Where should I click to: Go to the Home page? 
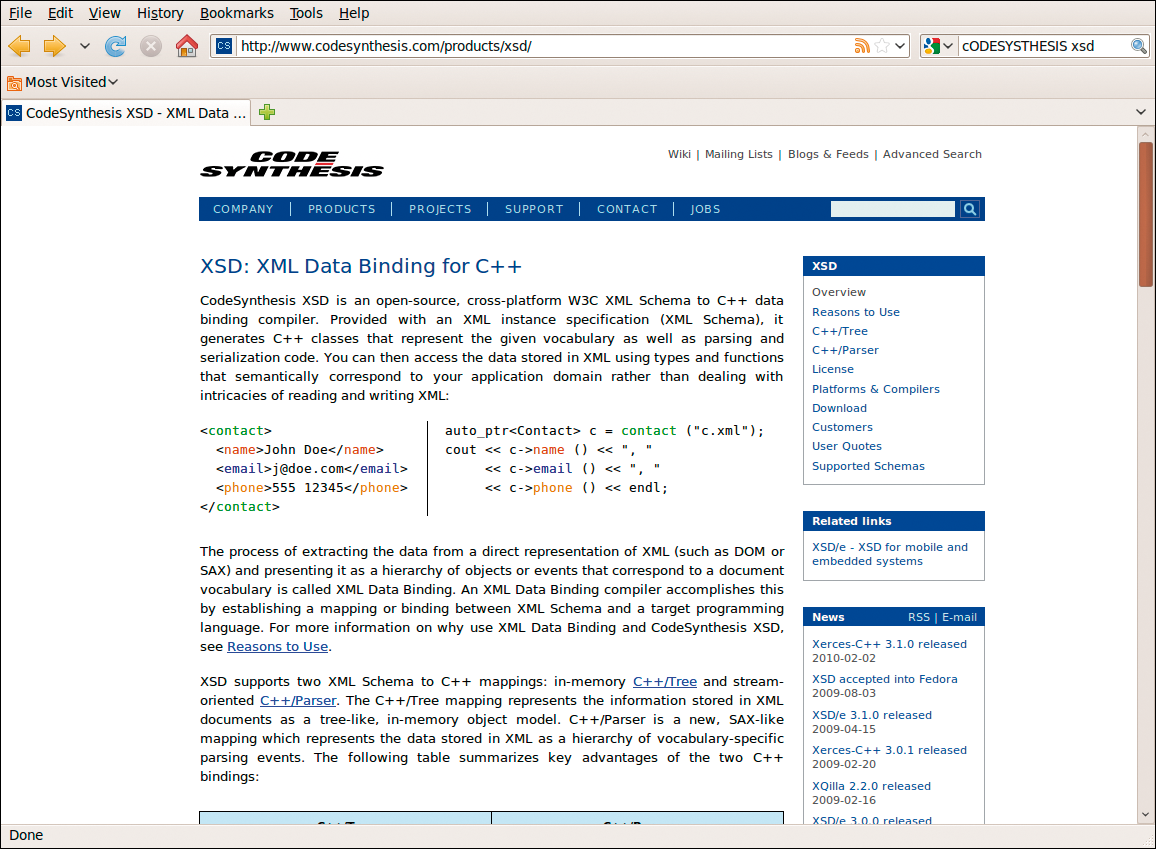click(187, 46)
